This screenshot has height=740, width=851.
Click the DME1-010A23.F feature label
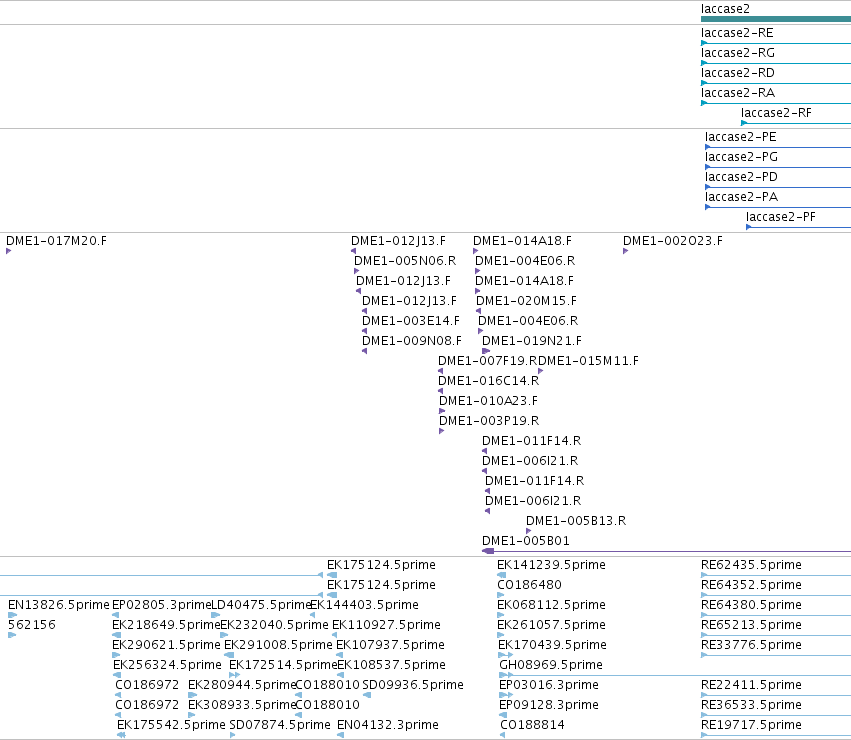[488, 401]
